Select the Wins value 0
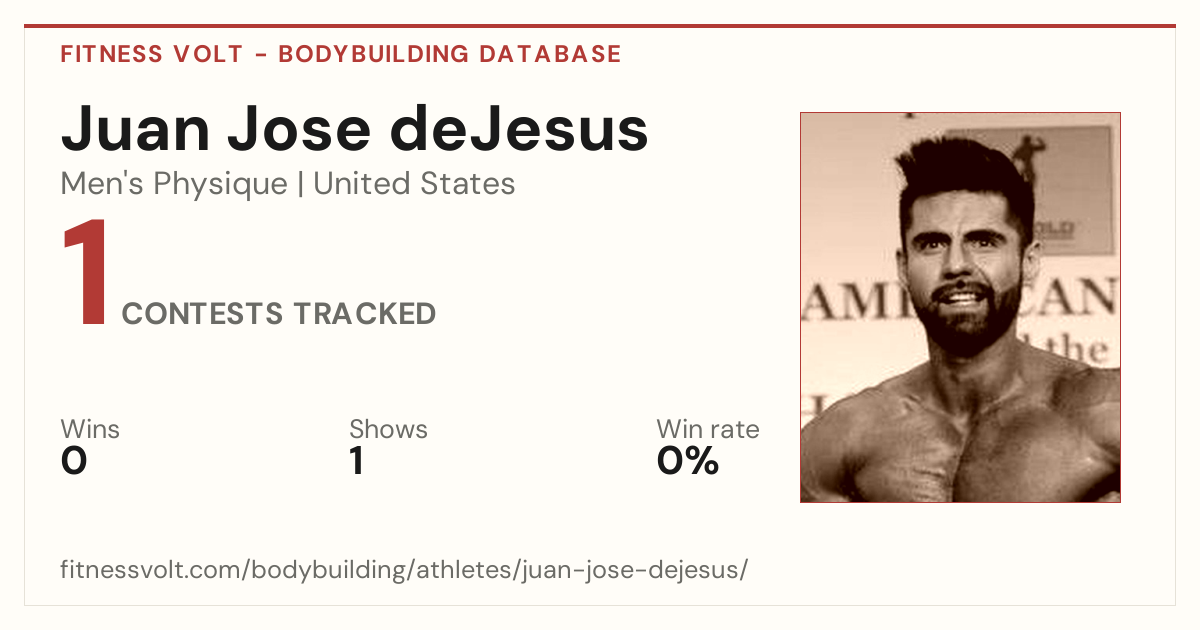The height and width of the screenshot is (630, 1200). [74, 461]
